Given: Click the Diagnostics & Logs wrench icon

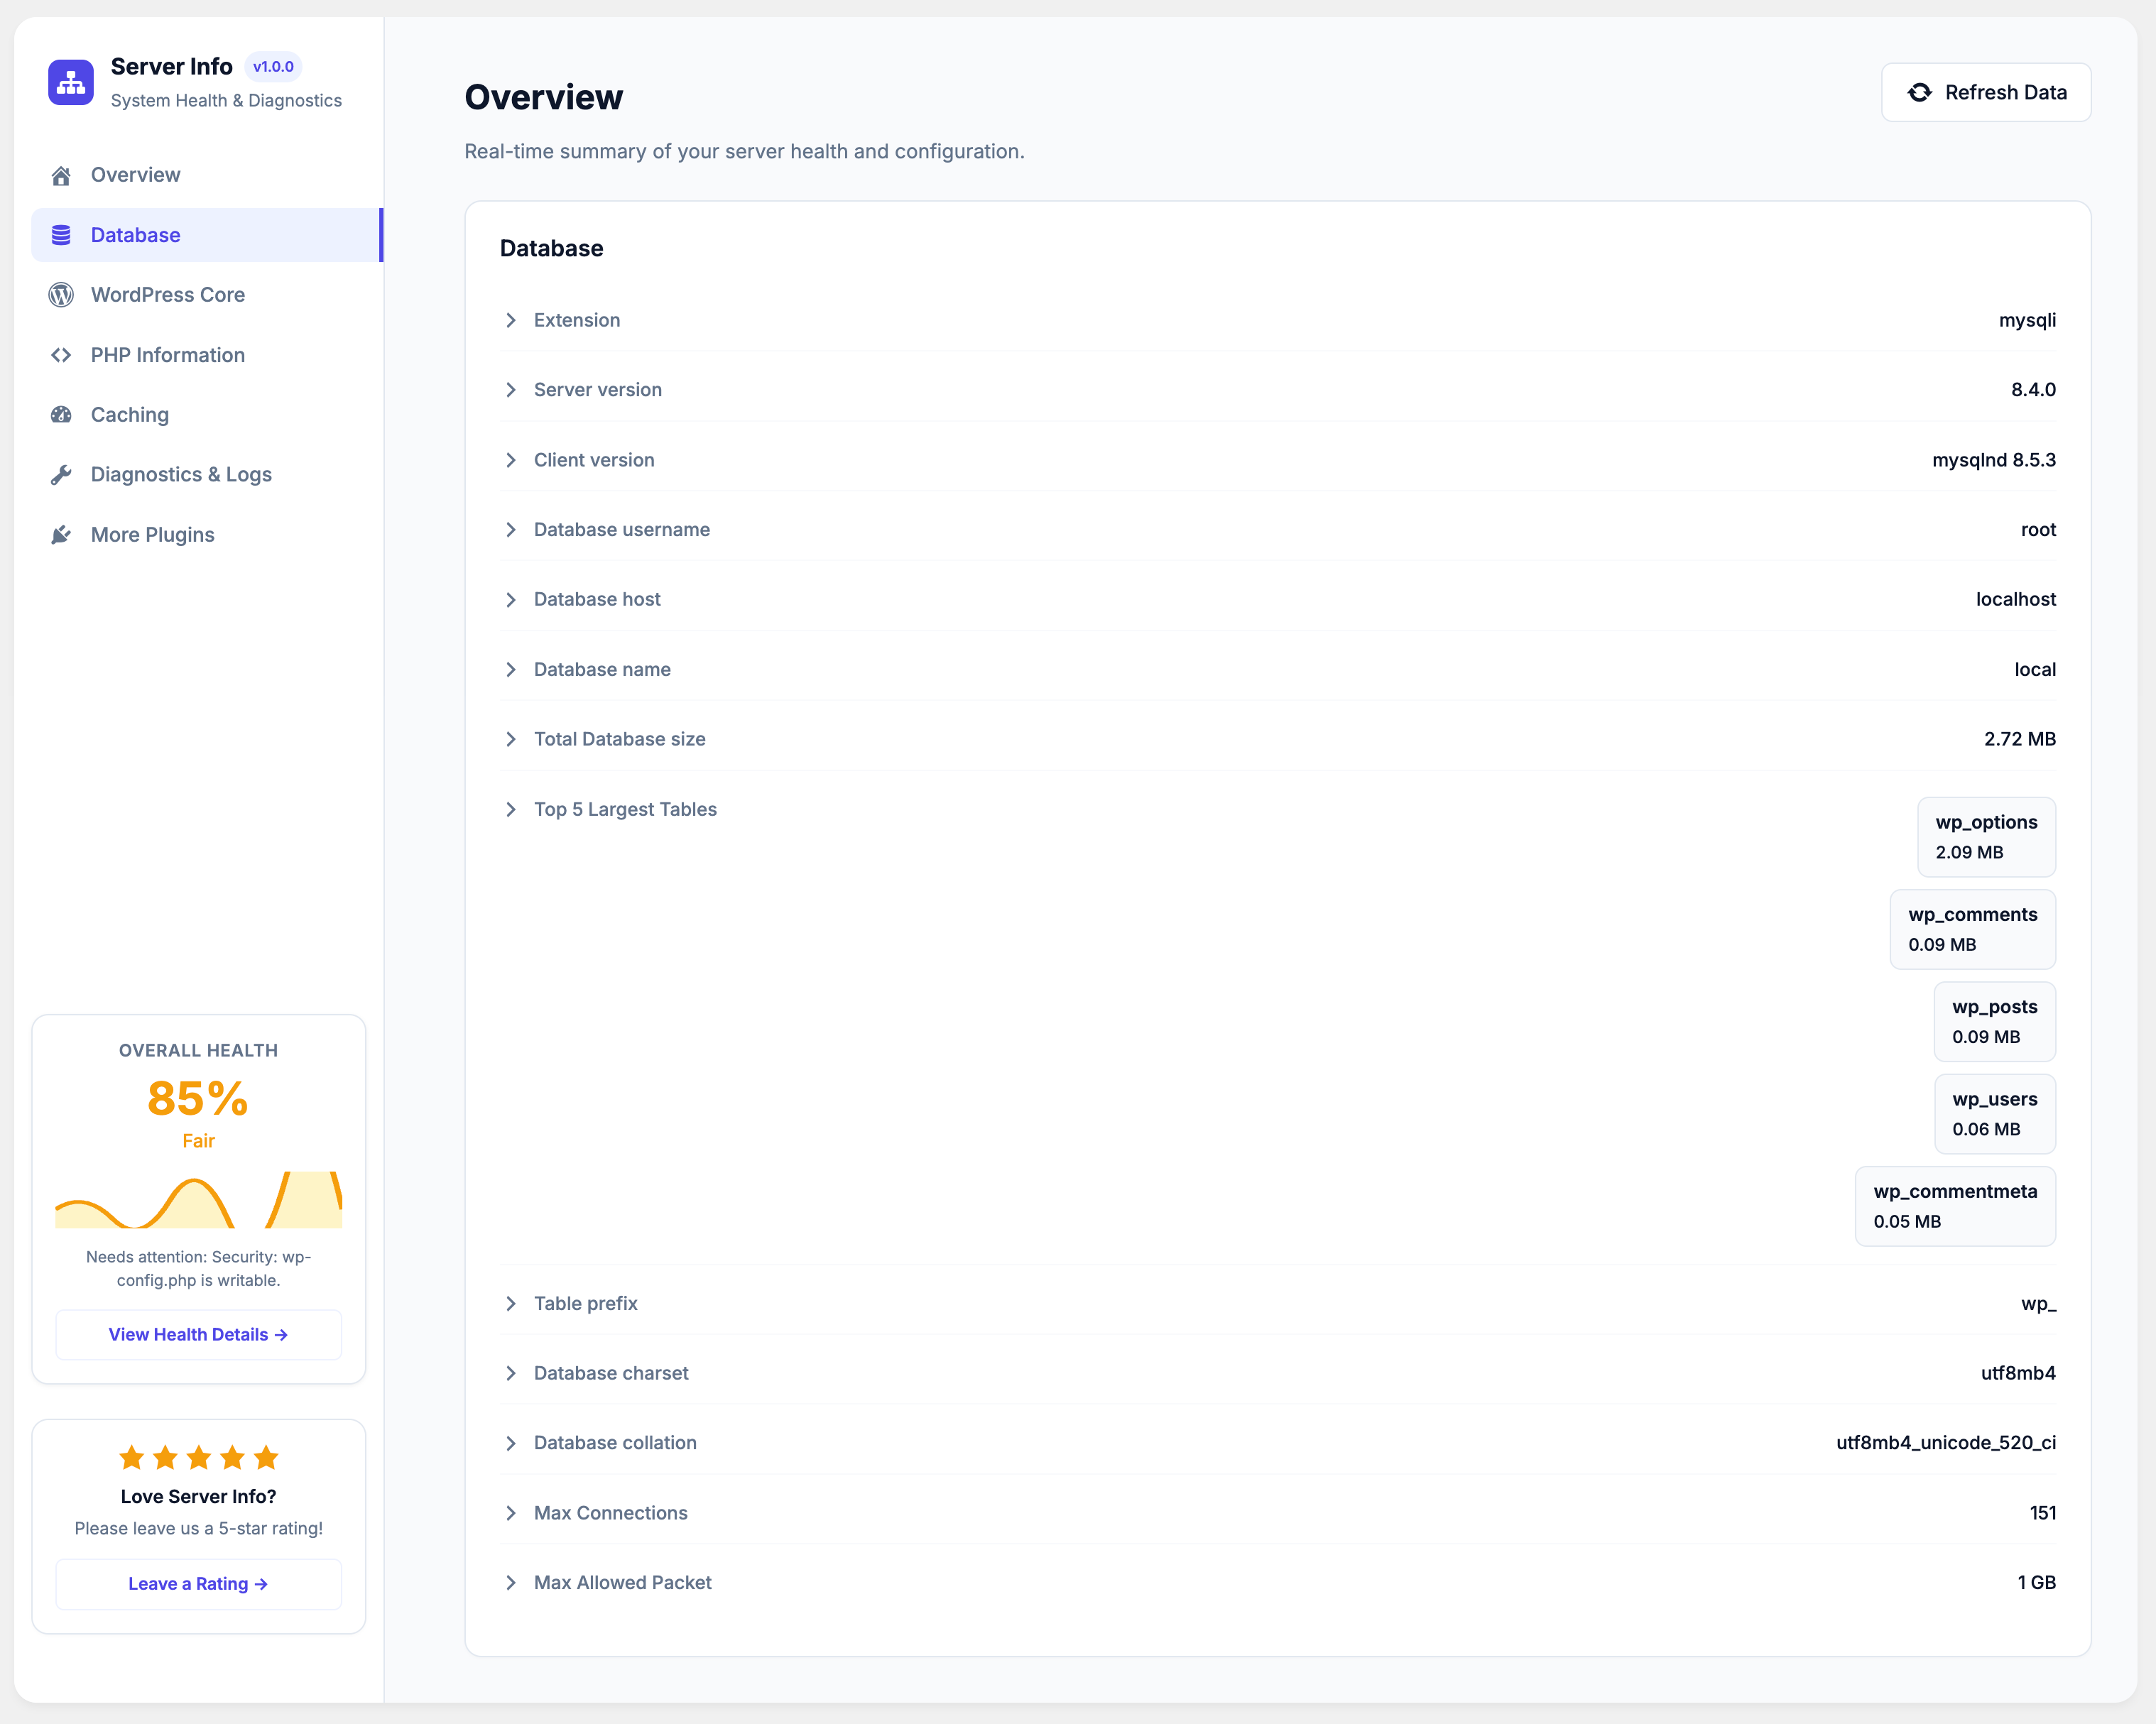Looking at the screenshot, I should point(61,475).
